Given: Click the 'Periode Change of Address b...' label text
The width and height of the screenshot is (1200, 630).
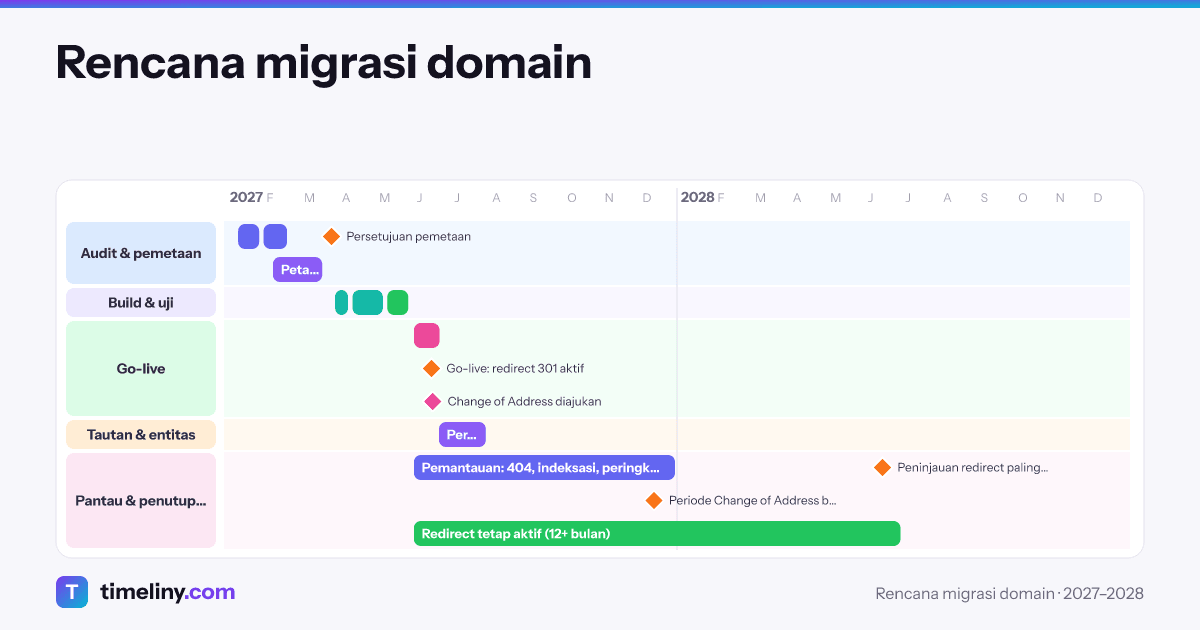Looking at the screenshot, I should [x=752, y=500].
